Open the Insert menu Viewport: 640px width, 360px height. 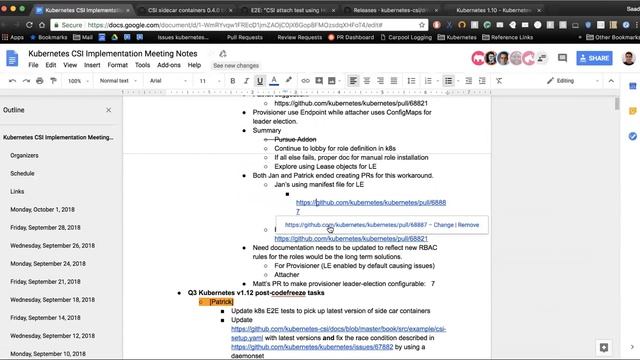pyautogui.click(x=92, y=65)
